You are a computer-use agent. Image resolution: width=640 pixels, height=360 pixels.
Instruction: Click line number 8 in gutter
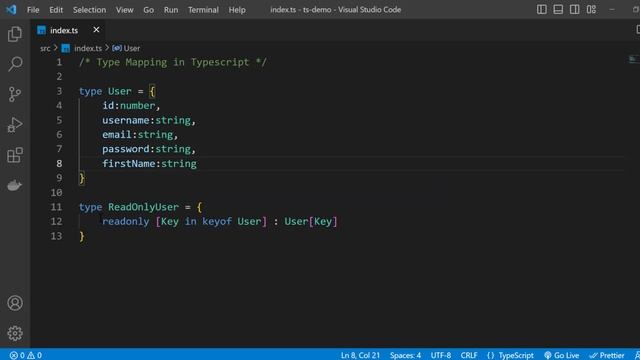tap(59, 163)
